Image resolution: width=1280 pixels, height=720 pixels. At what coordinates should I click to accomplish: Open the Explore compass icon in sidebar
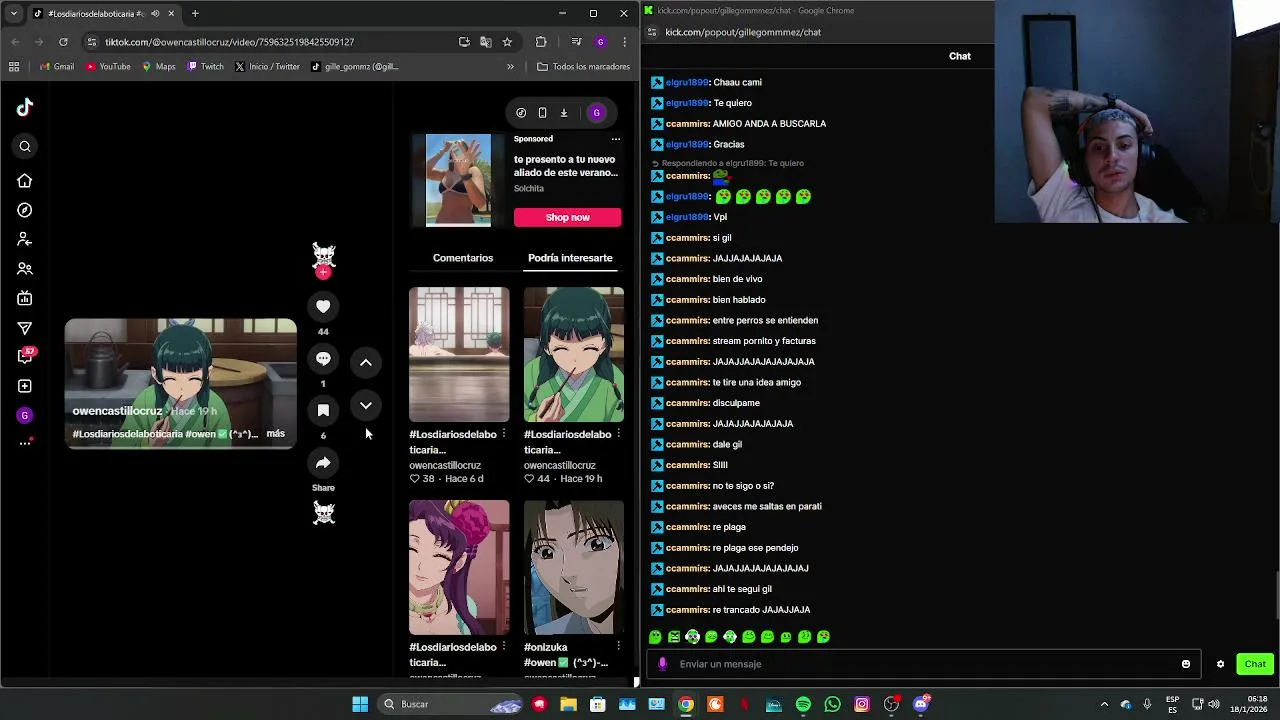pyautogui.click(x=25, y=210)
